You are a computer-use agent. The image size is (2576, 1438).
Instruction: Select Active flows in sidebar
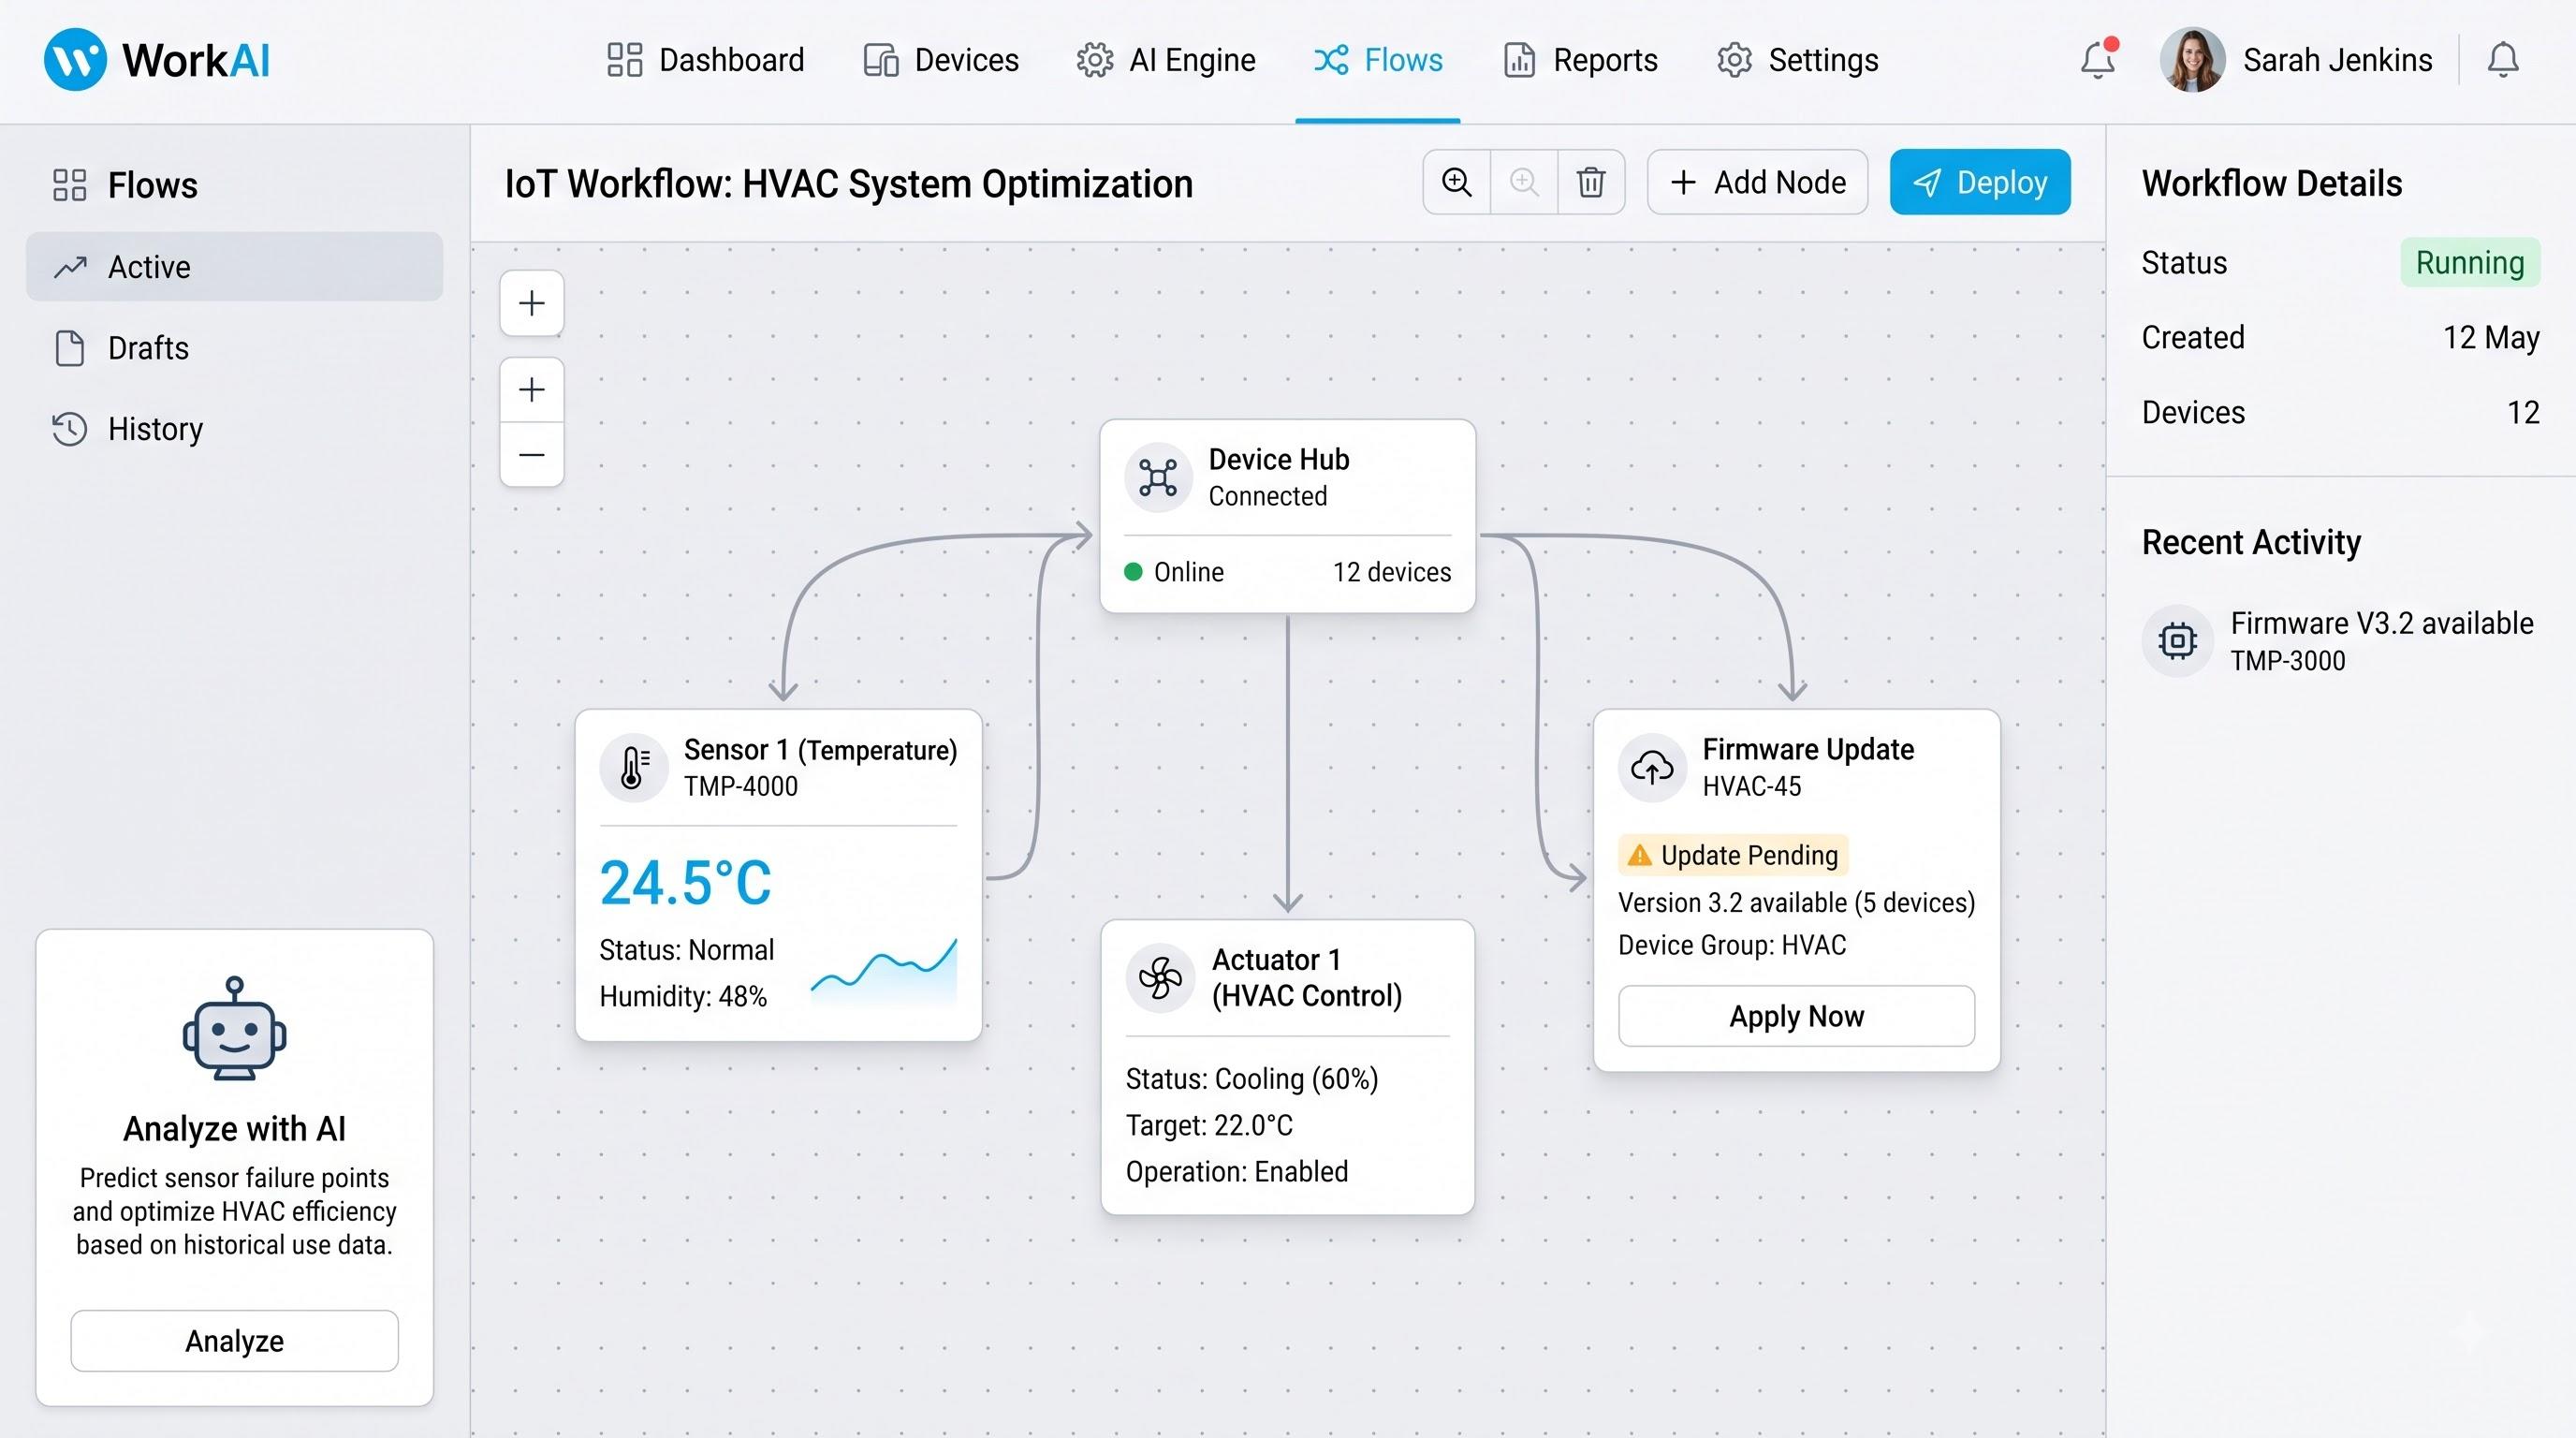coord(234,267)
